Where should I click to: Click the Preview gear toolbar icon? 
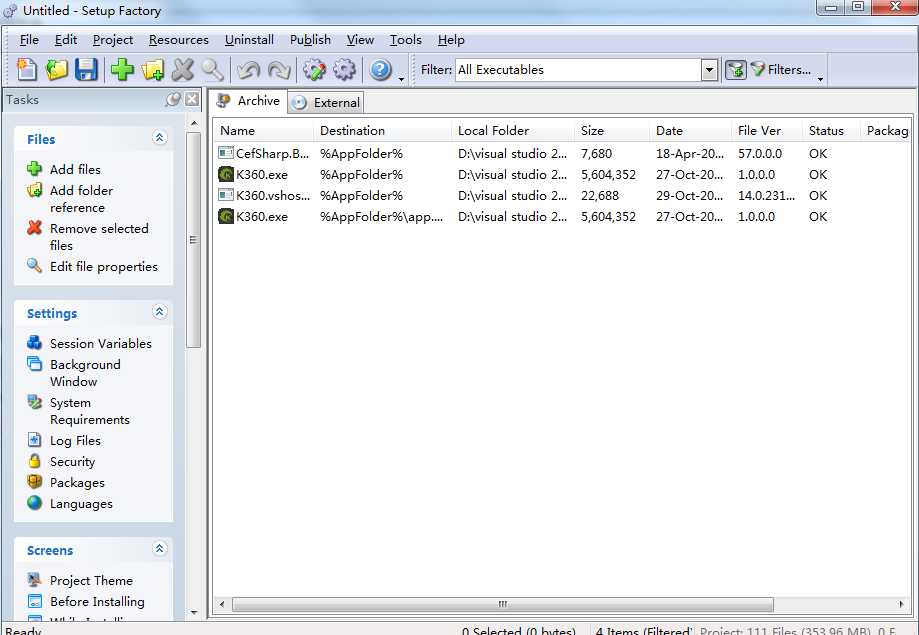[x=344, y=70]
